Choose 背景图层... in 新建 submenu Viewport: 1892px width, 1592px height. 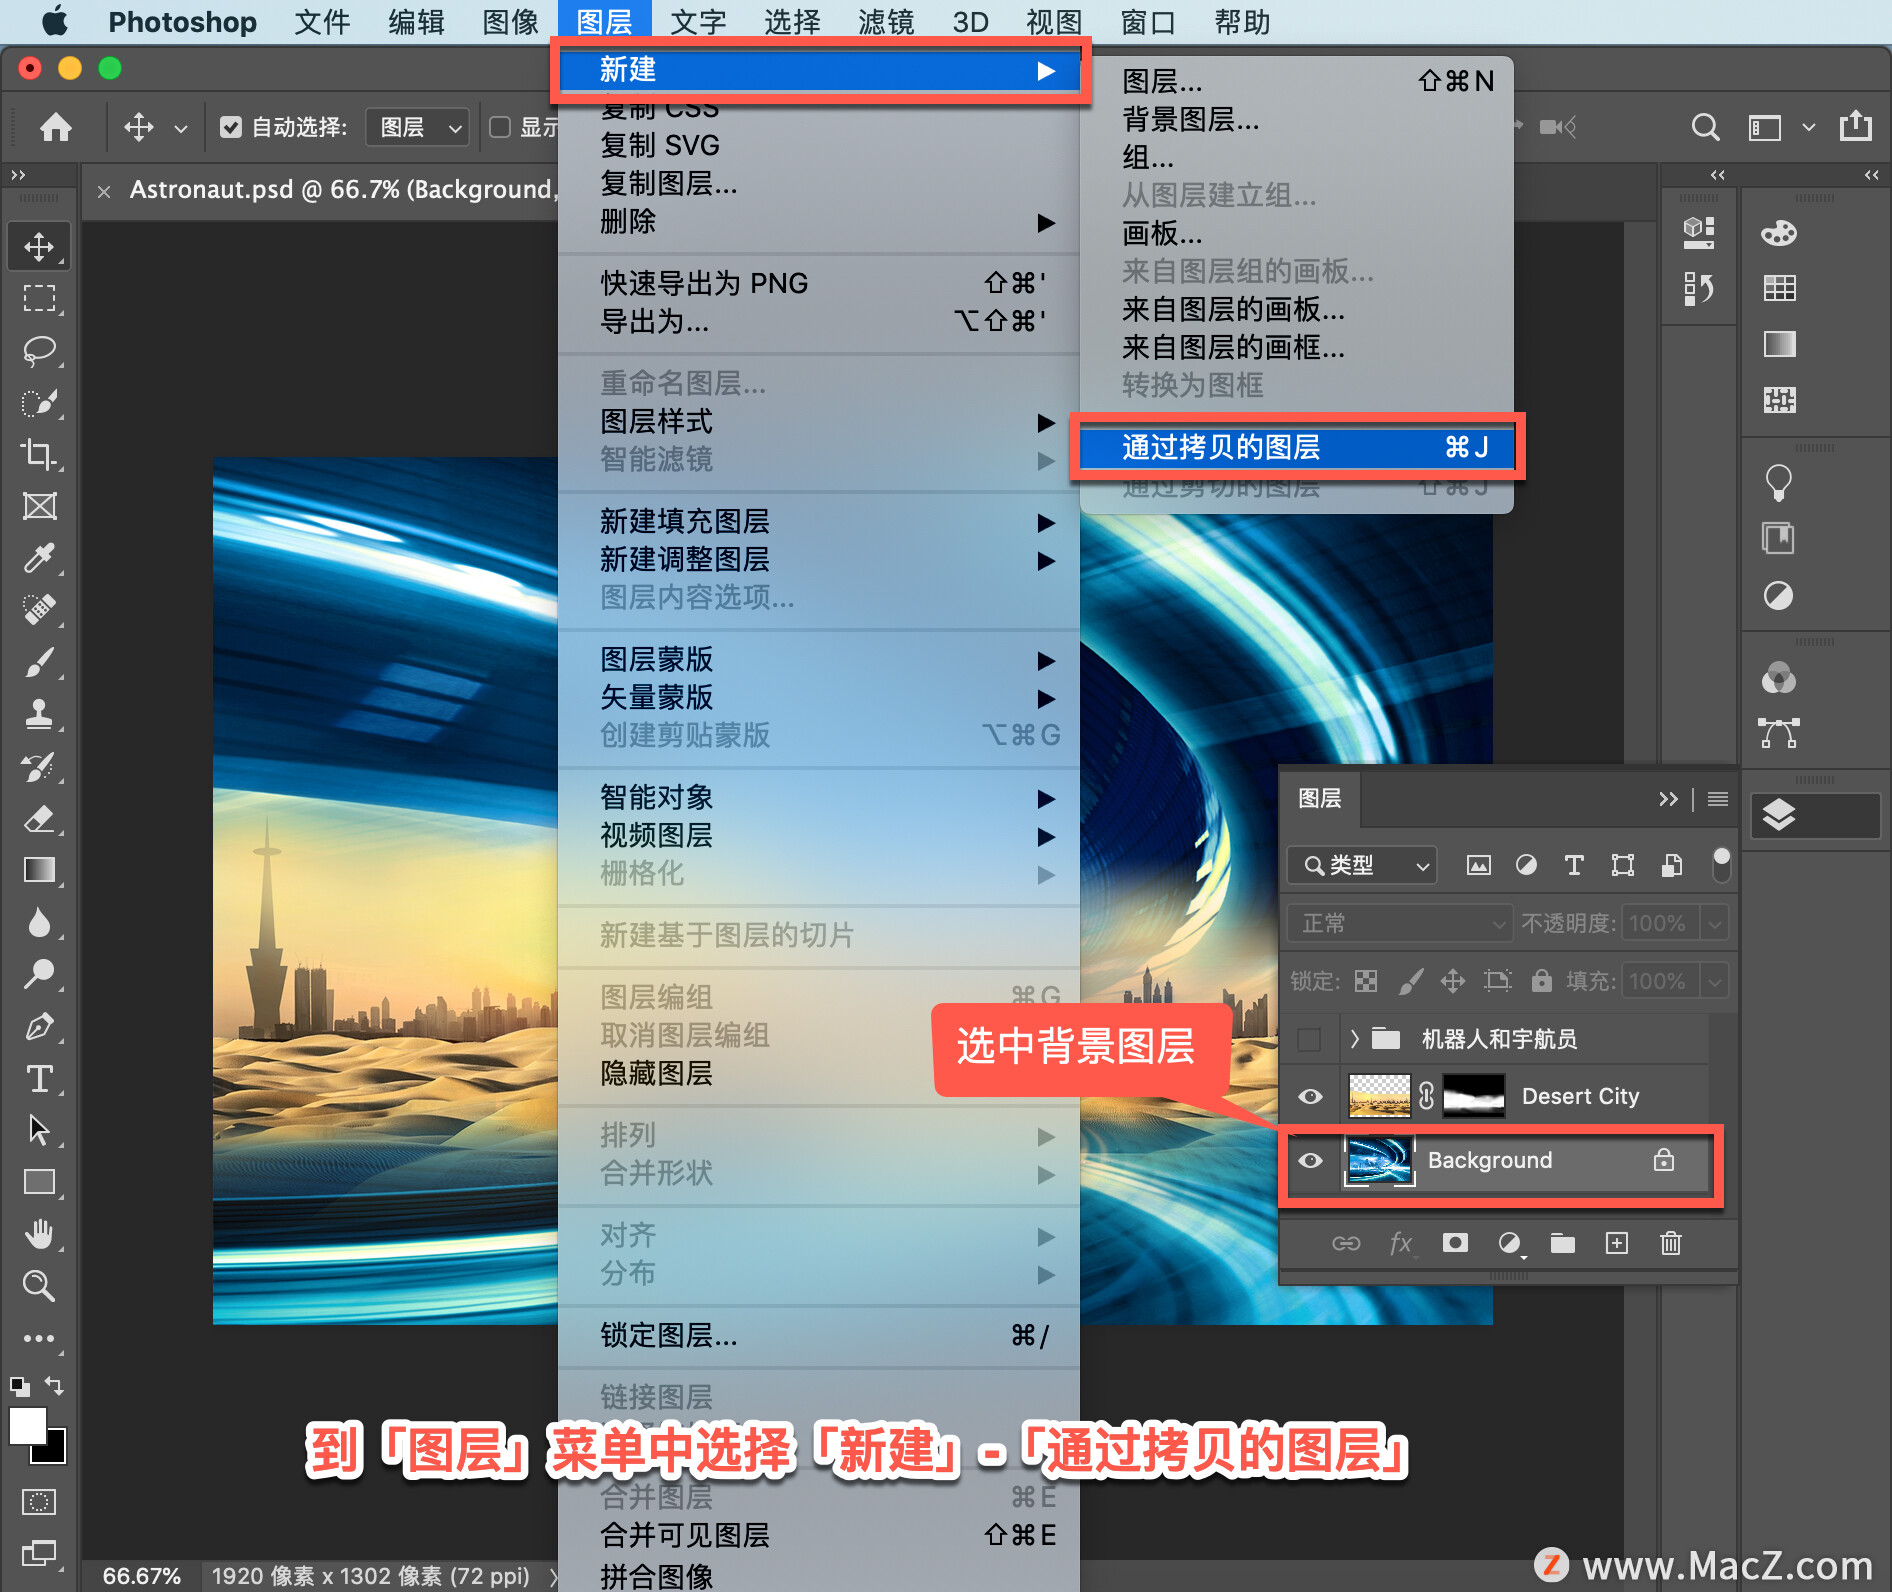(1296, 120)
